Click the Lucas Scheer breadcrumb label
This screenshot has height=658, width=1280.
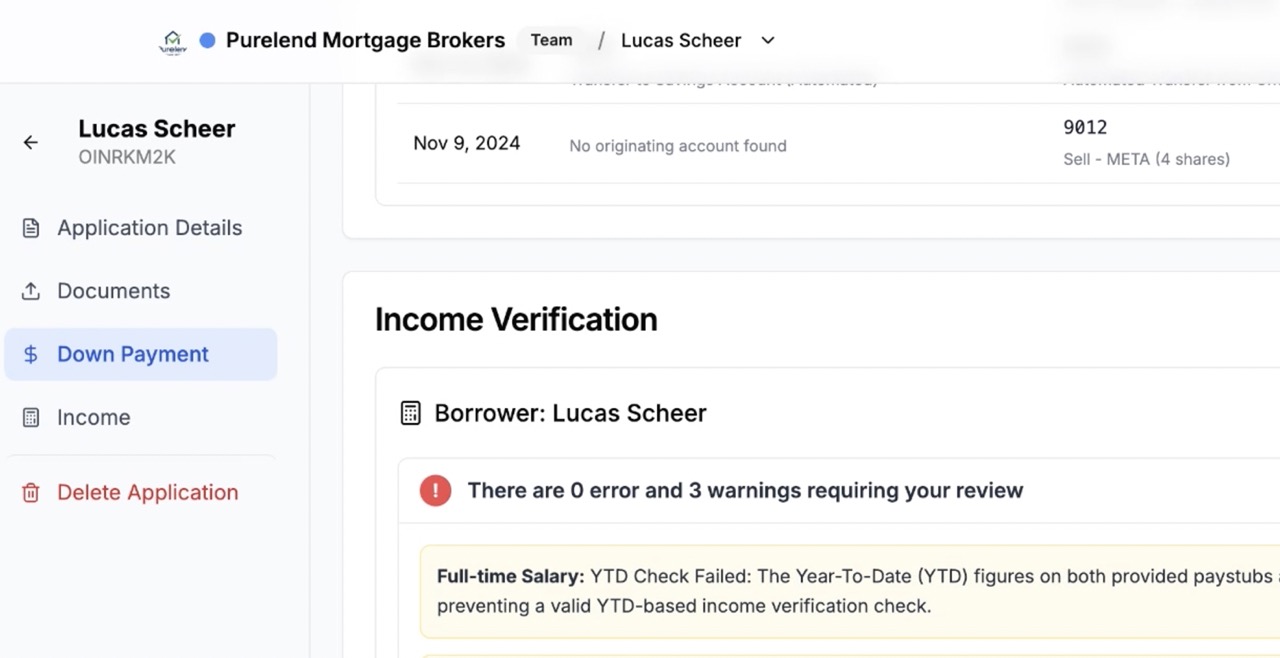click(680, 41)
